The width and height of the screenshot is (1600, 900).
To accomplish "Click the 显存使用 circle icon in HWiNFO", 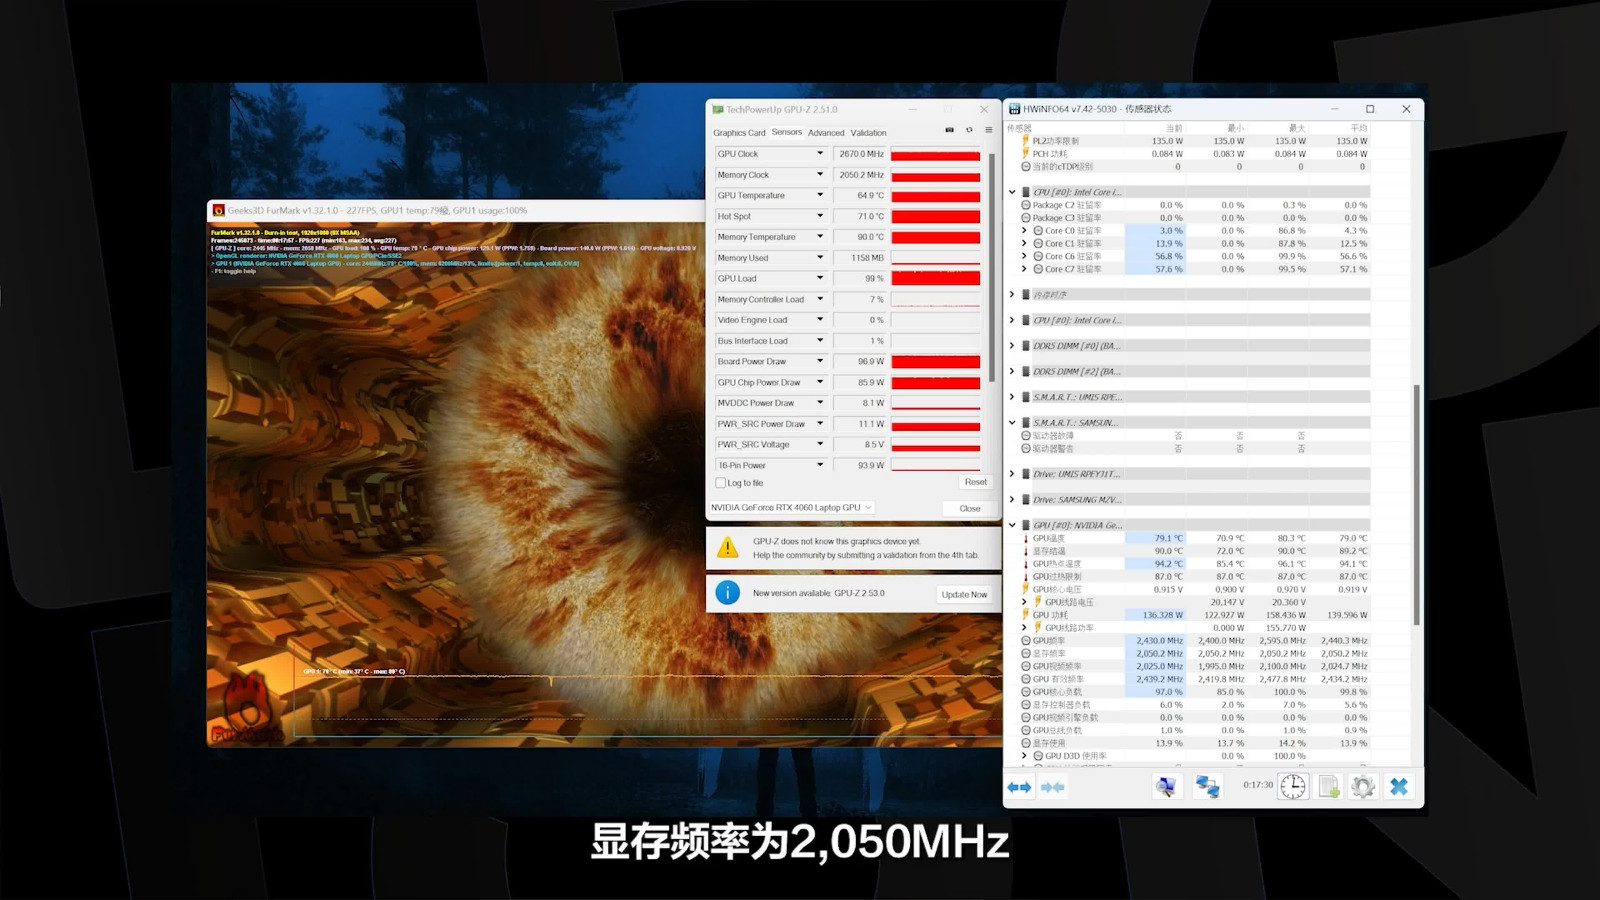I will coord(1026,743).
